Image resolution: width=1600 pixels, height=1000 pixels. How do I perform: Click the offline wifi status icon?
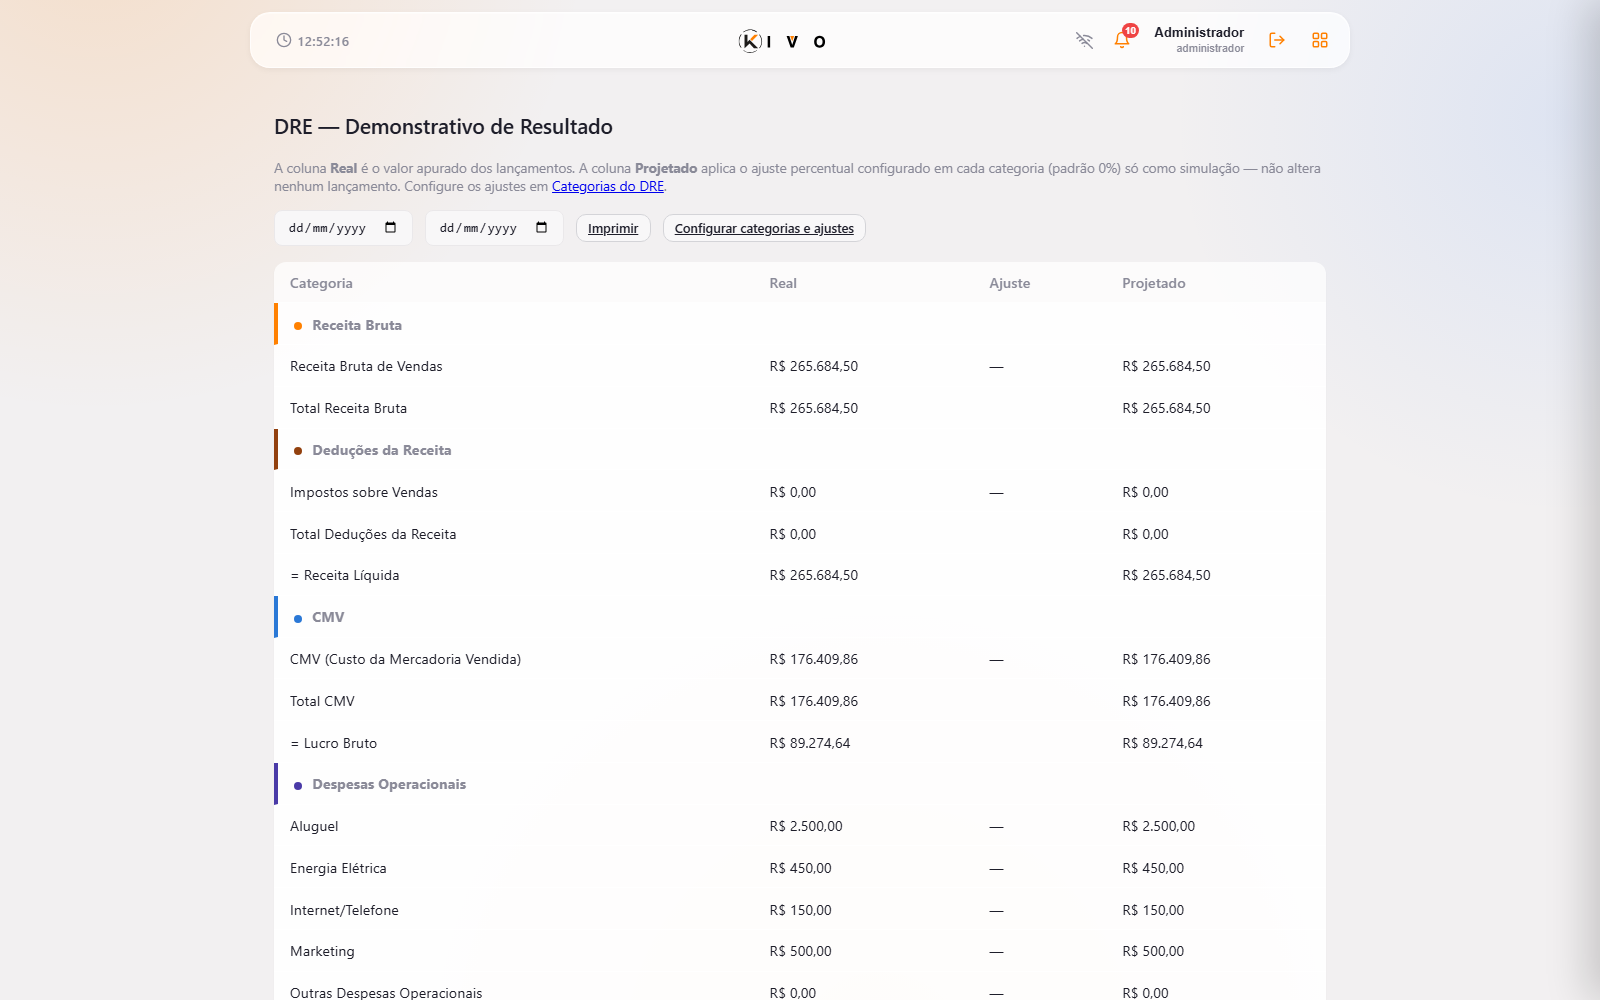click(x=1084, y=40)
